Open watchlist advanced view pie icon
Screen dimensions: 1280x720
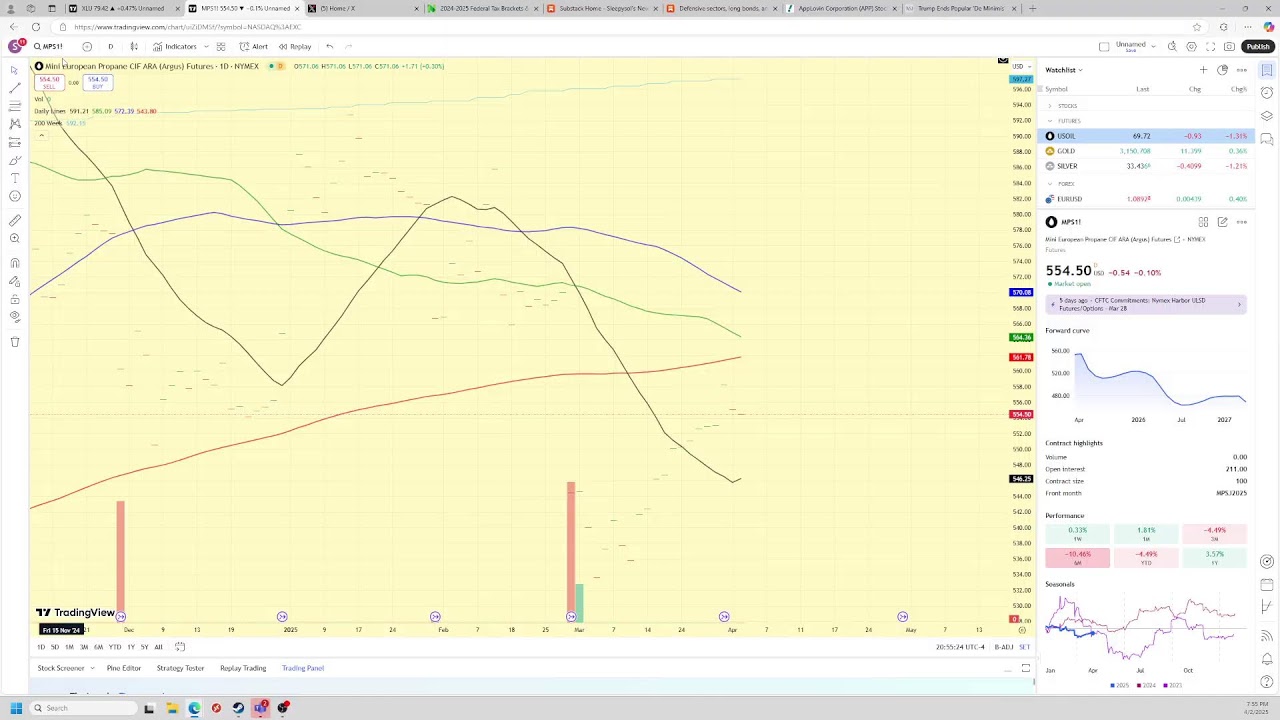(1222, 70)
